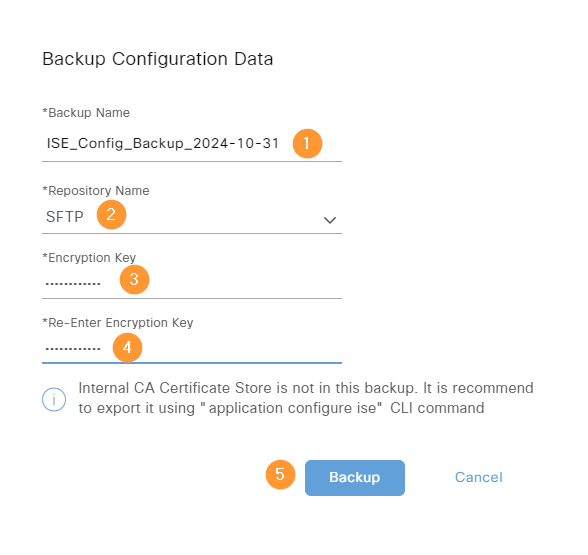Expand the Repository Name dropdown chevron
The image size is (588, 555).
[x=330, y=220]
